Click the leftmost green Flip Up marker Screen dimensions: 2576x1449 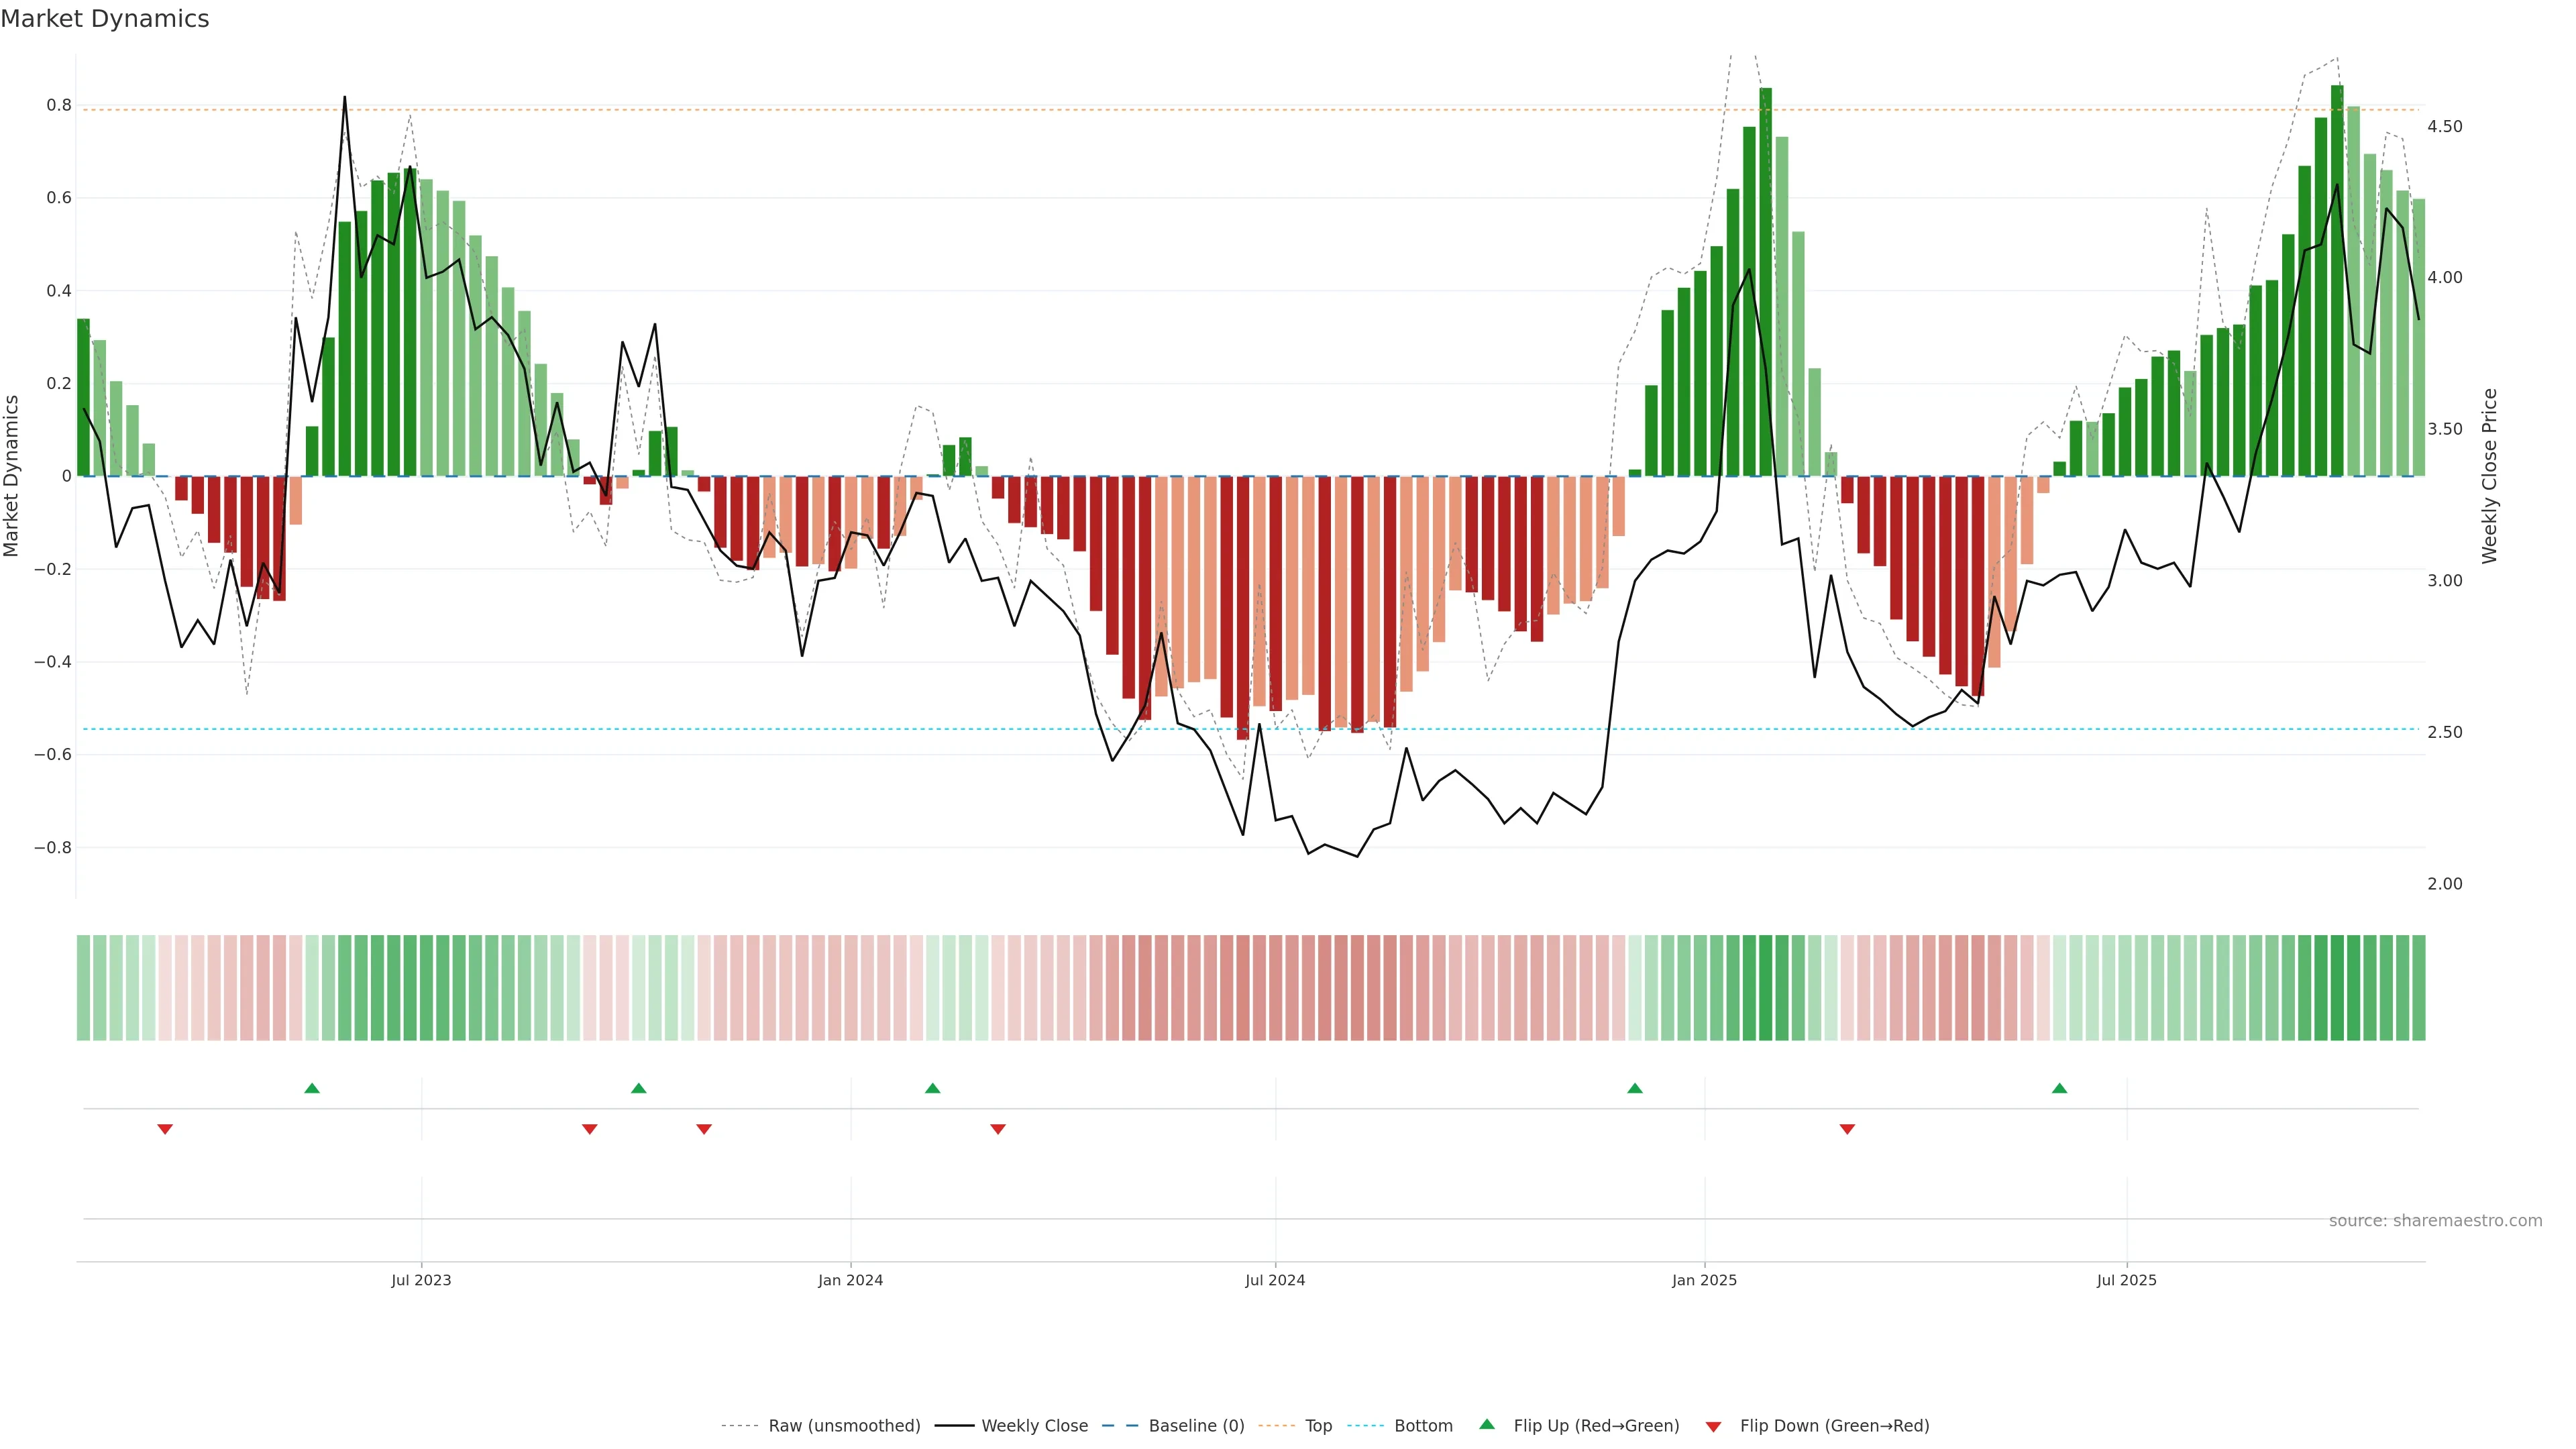point(312,1088)
